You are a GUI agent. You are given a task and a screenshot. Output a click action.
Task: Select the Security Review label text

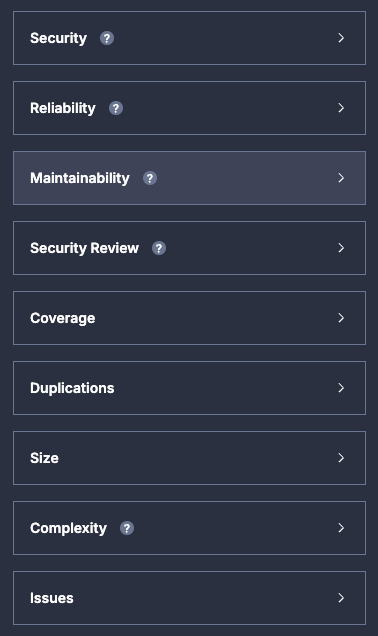(x=84, y=248)
